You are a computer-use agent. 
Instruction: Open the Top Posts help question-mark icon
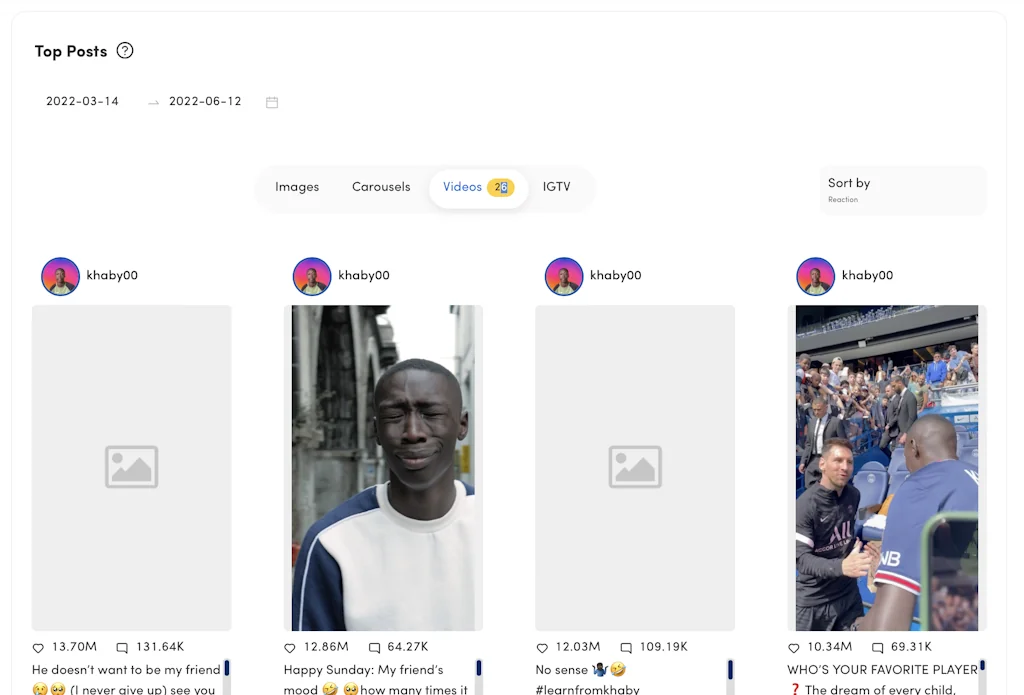point(125,50)
